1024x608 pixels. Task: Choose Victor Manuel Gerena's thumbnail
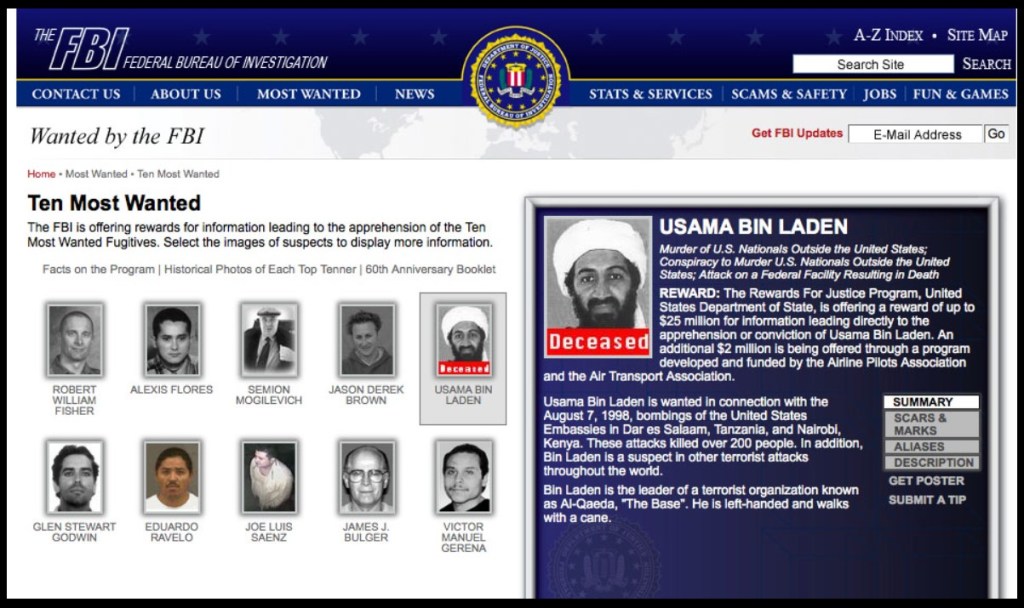[464, 477]
